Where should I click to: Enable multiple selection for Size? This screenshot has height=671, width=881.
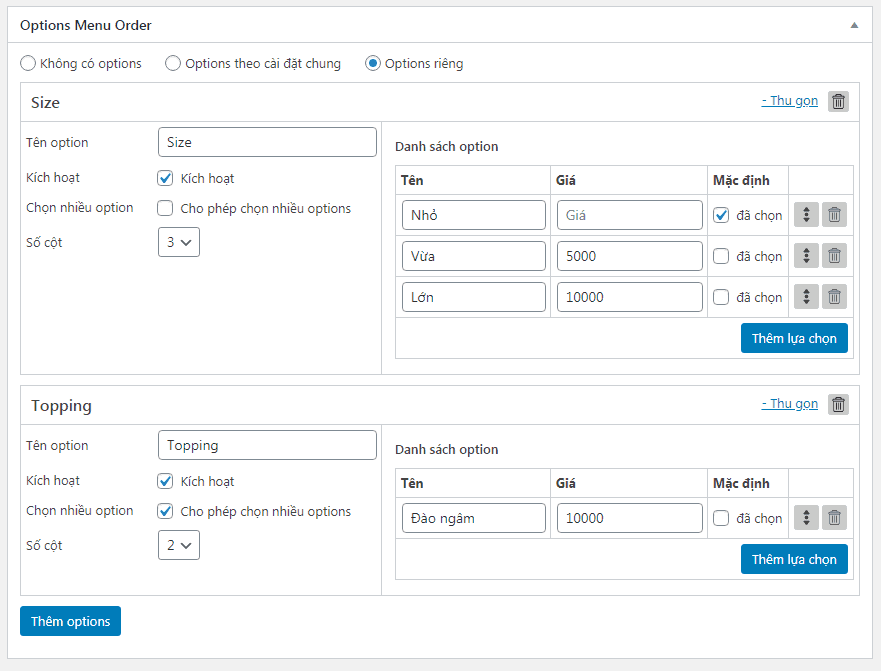click(166, 209)
